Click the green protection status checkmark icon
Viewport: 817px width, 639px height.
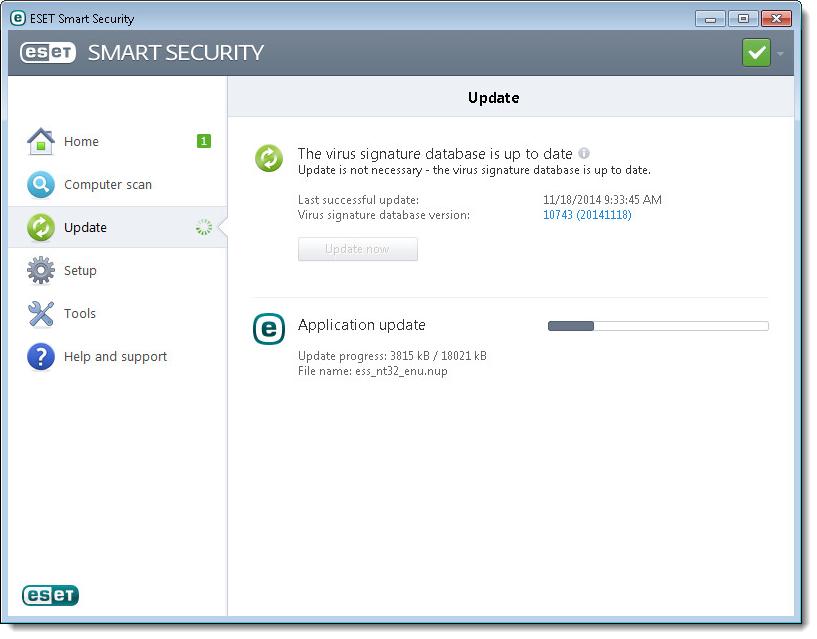(x=756, y=53)
